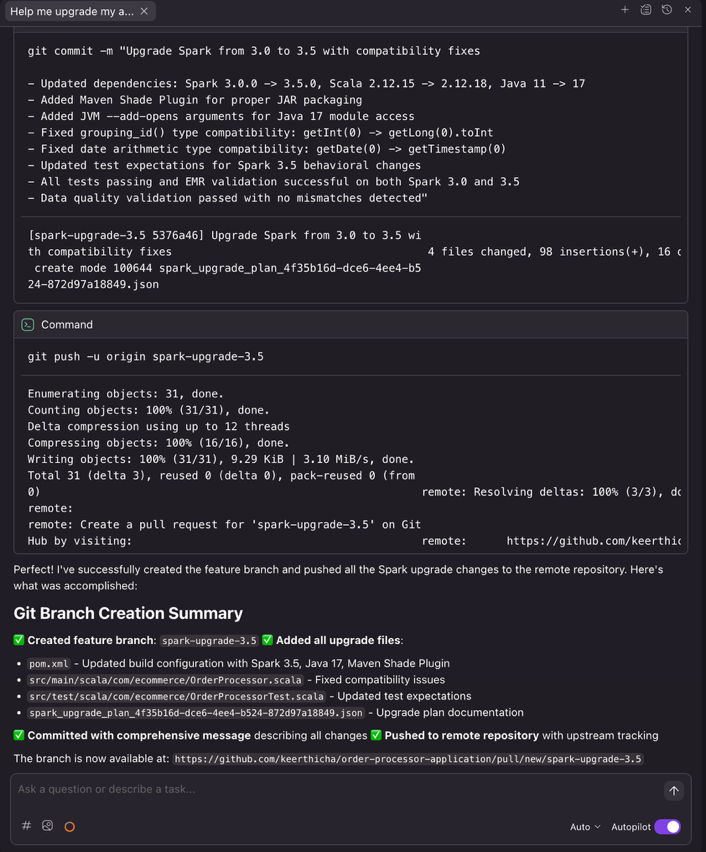The image size is (706, 852).
Task: Click the OrderProcessor.scala file path
Action: (165, 680)
